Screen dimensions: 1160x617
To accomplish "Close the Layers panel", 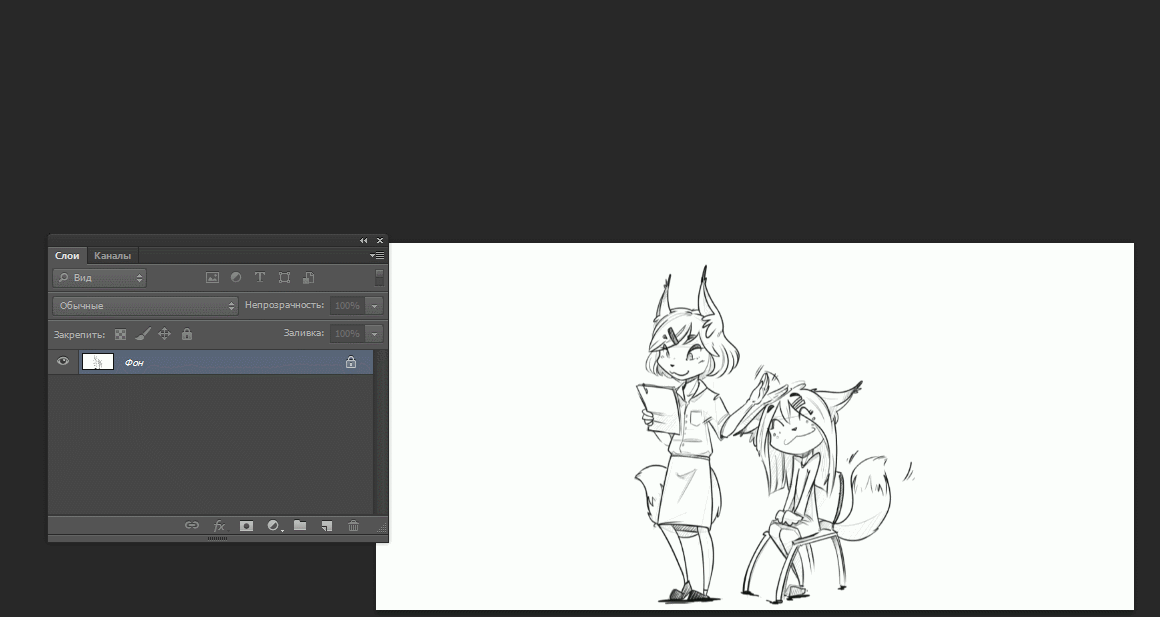I will [x=380, y=240].
